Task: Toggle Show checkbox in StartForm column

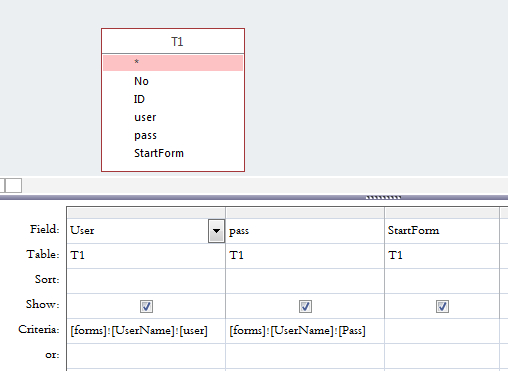Action: [x=442, y=306]
